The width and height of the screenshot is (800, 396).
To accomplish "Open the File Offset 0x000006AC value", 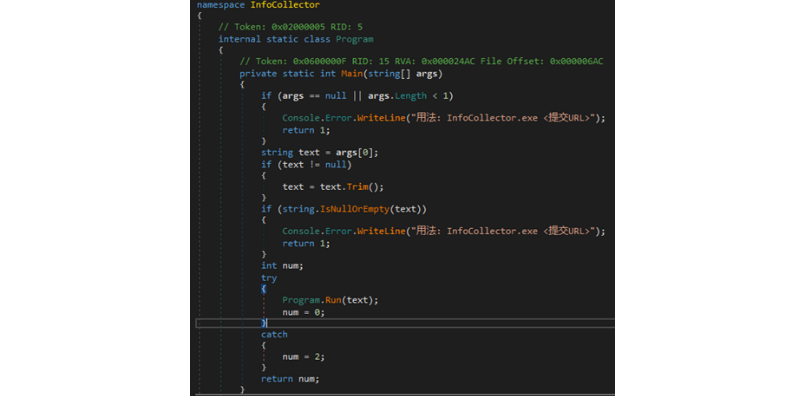I will click(x=577, y=61).
